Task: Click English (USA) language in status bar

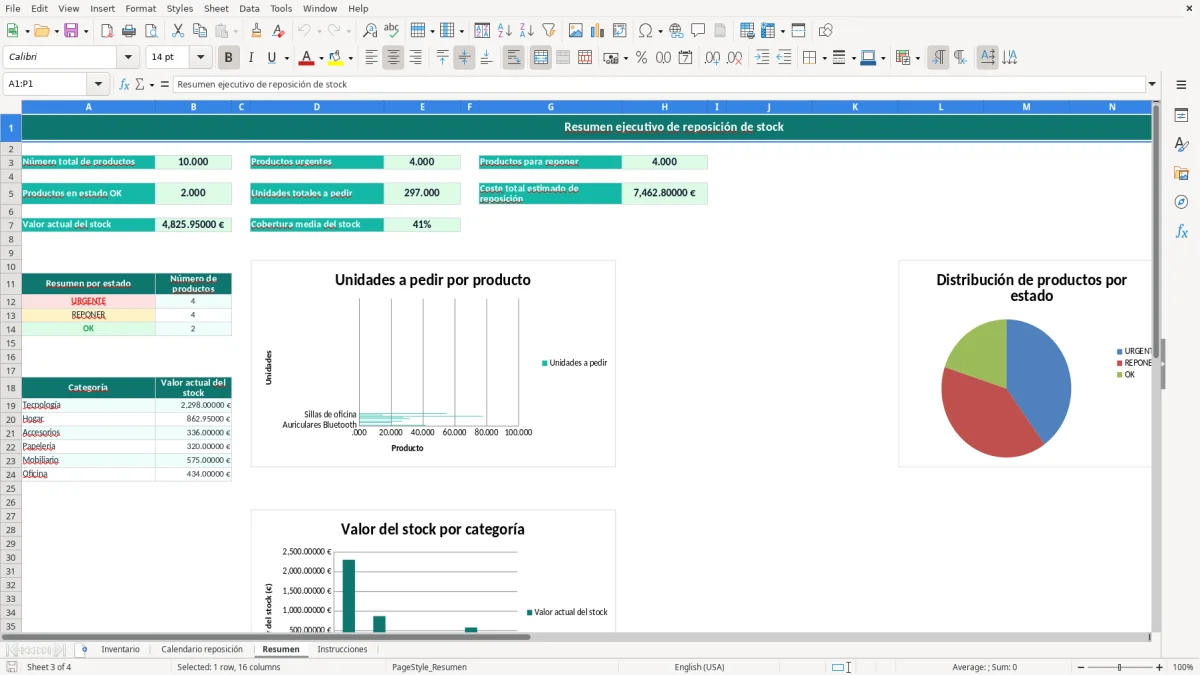Action: pyautogui.click(x=700, y=667)
